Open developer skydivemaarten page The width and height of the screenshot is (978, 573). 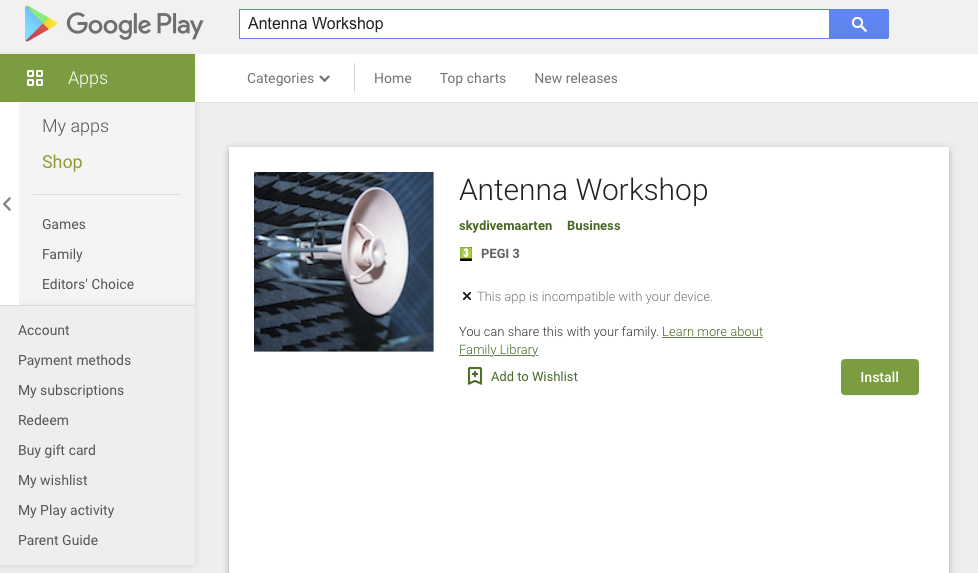(x=505, y=226)
